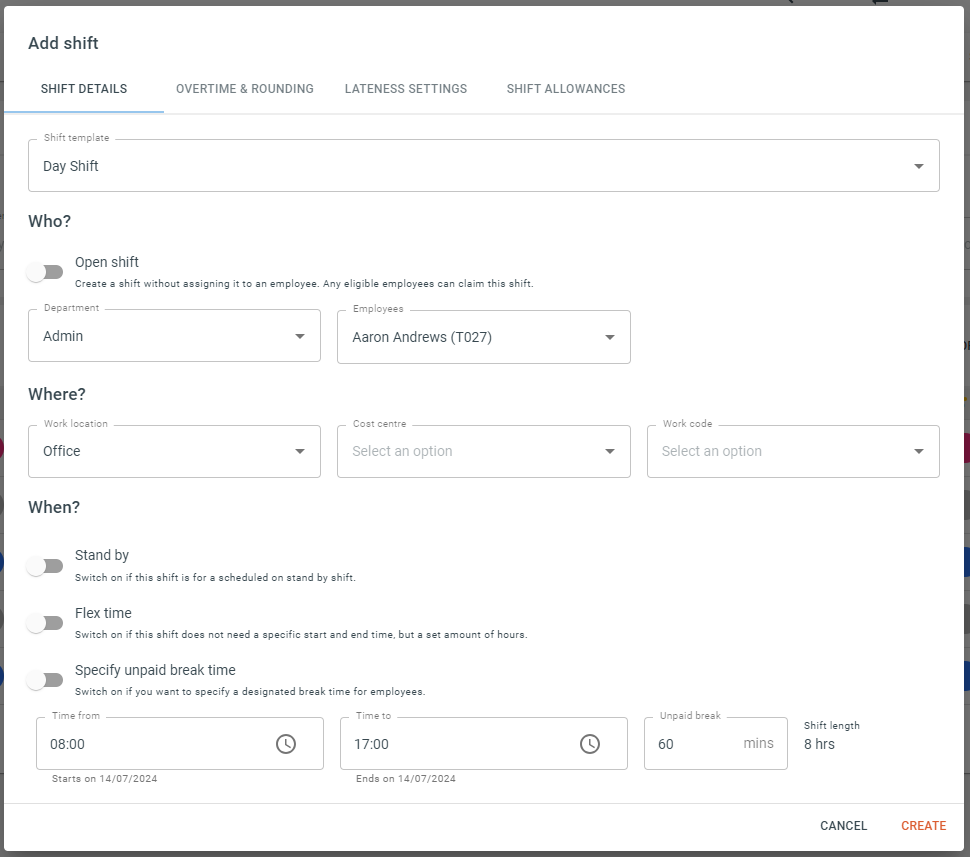
Task: Expand the Shift template dropdown arrow
Action: pos(919,166)
